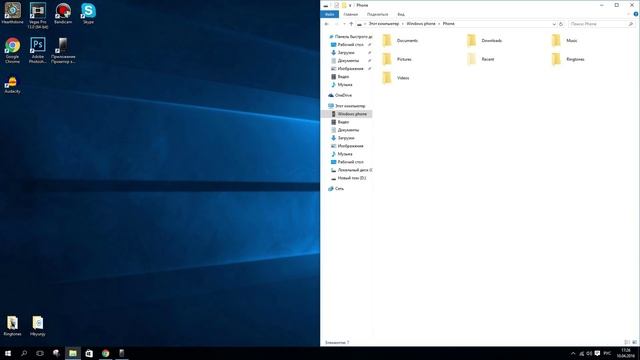Open Task View from the taskbar

[x=40, y=353]
